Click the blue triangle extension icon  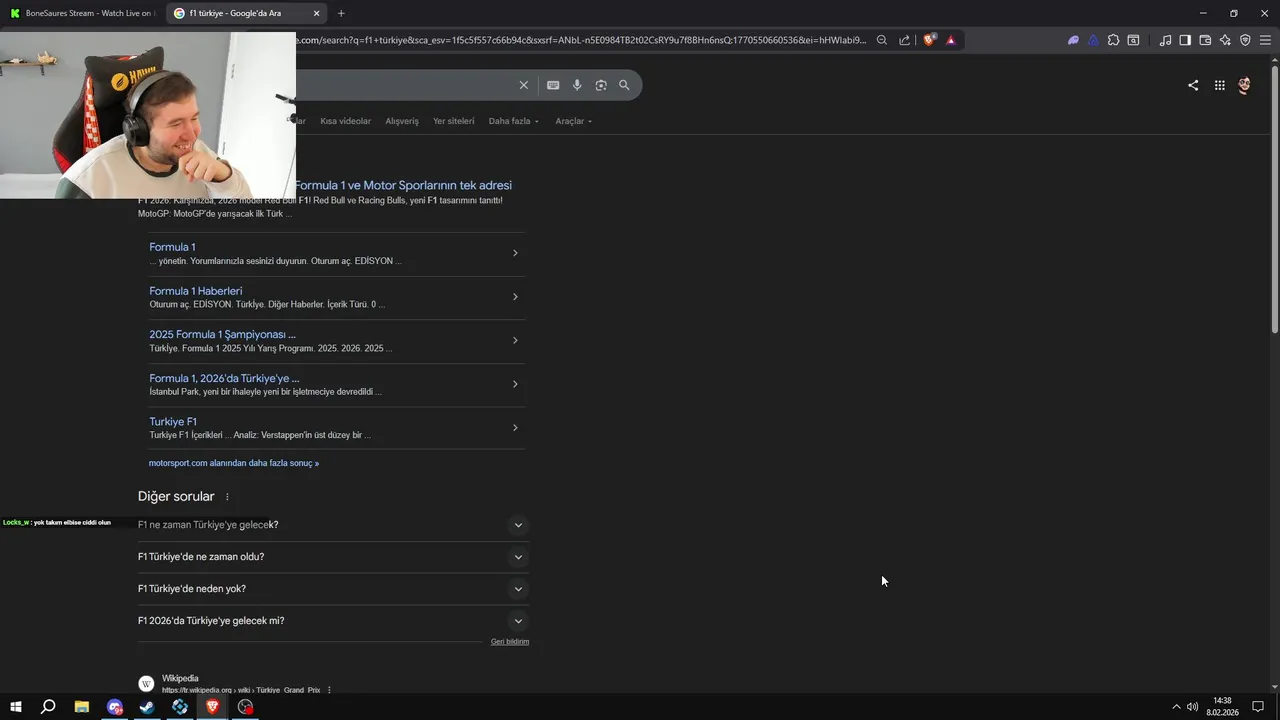[1093, 40]
